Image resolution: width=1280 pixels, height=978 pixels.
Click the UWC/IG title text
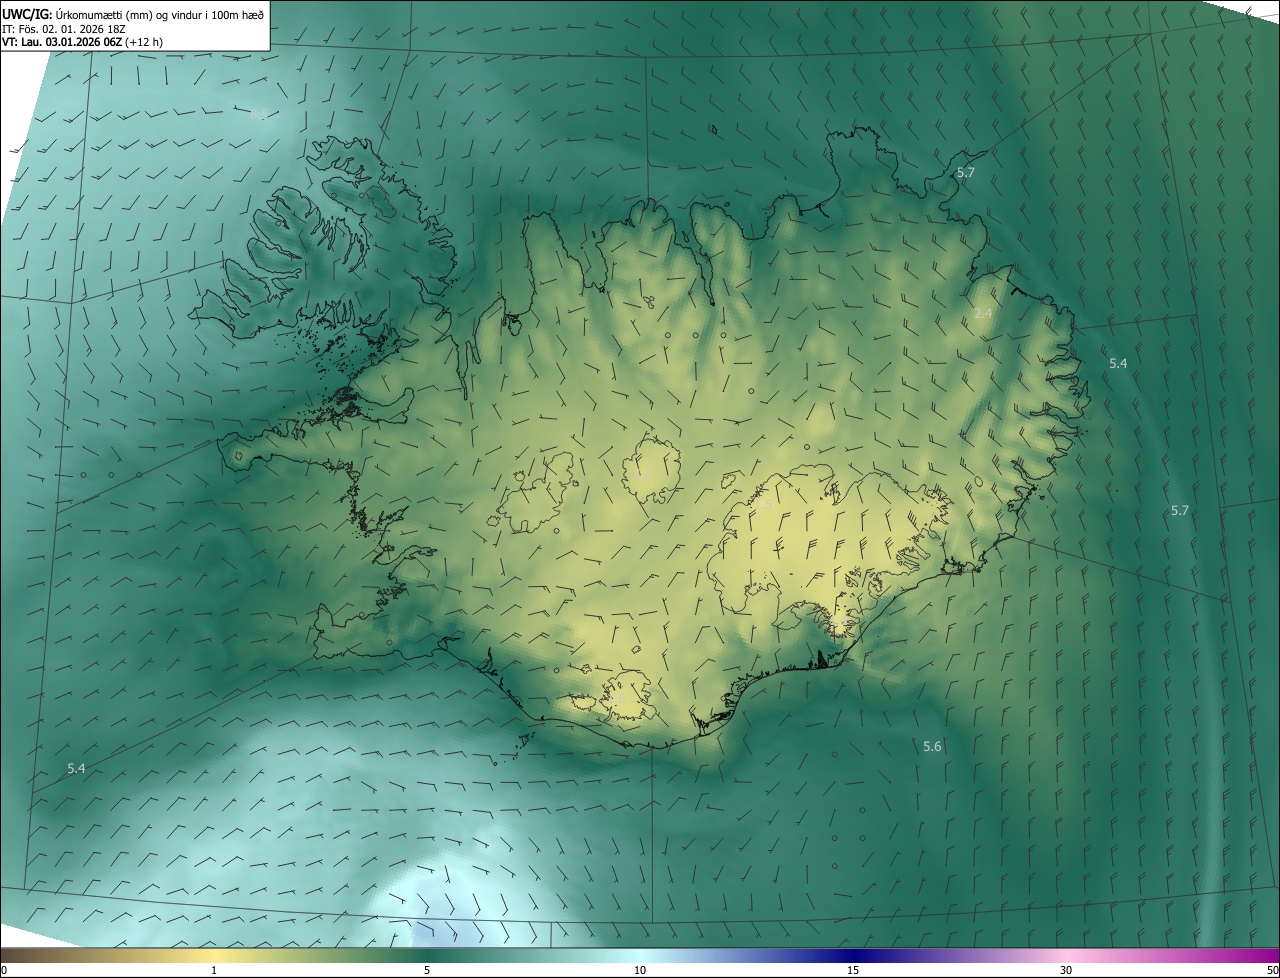(x=27, y=13)
